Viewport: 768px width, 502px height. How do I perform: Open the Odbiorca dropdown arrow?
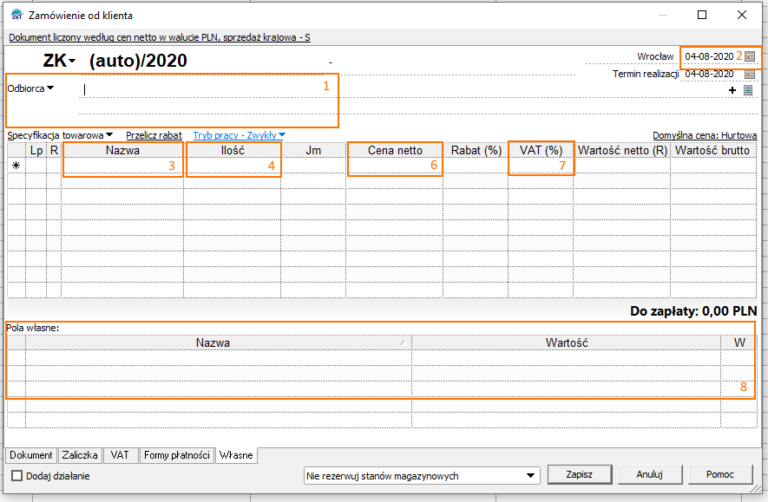50,88
